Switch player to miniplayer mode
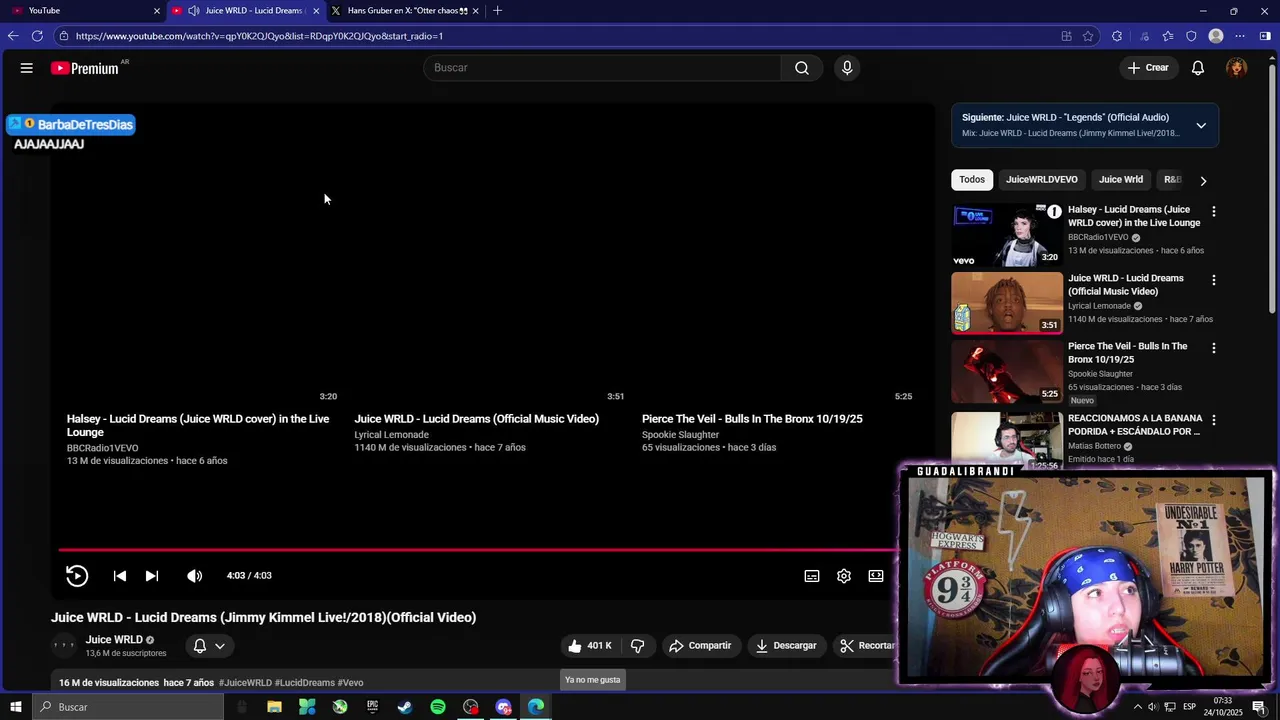The width and height of the screenshot is (1280, 720). click(x=876, y=576)
